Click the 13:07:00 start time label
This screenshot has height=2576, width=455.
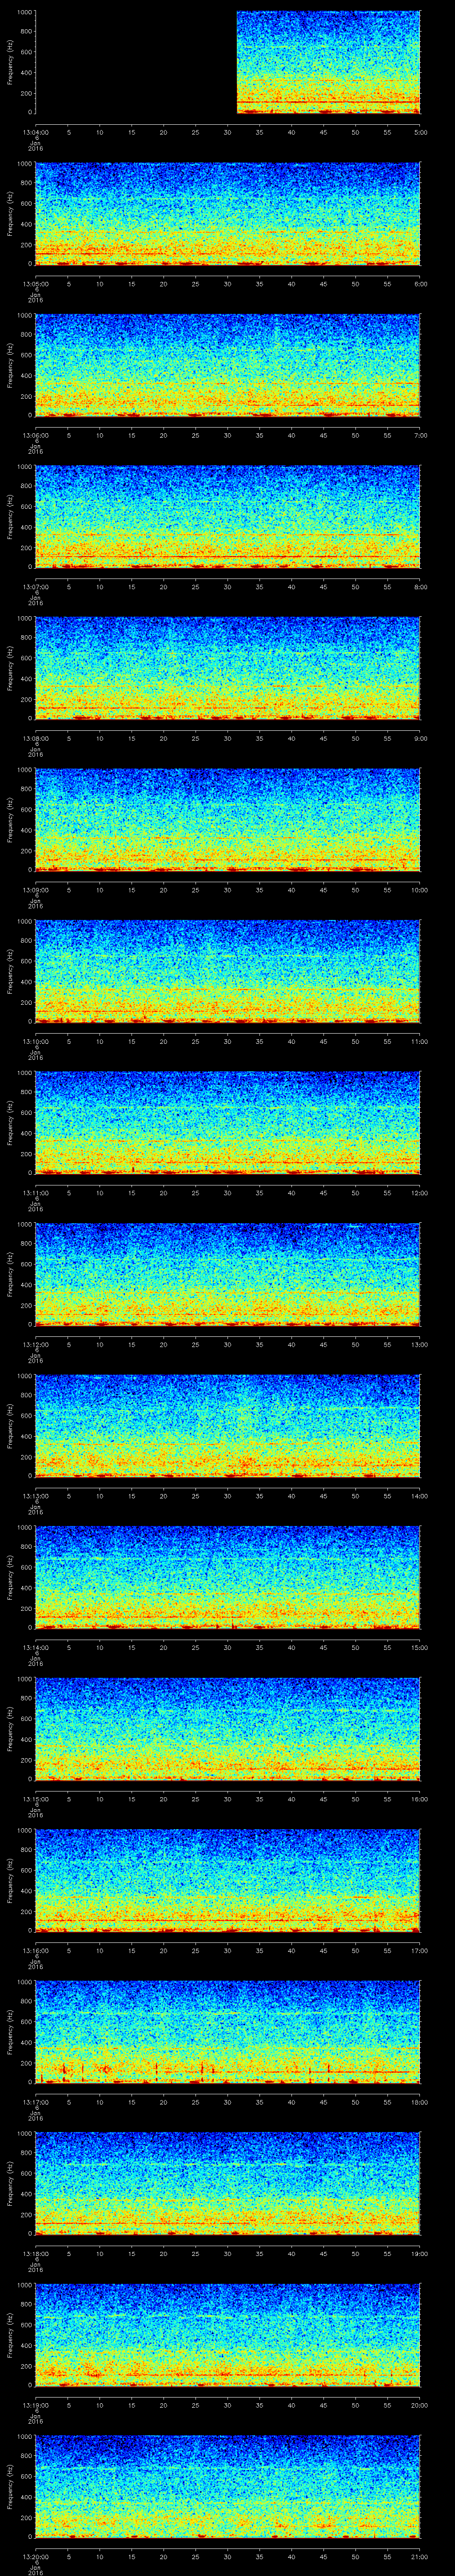point(36,587)
